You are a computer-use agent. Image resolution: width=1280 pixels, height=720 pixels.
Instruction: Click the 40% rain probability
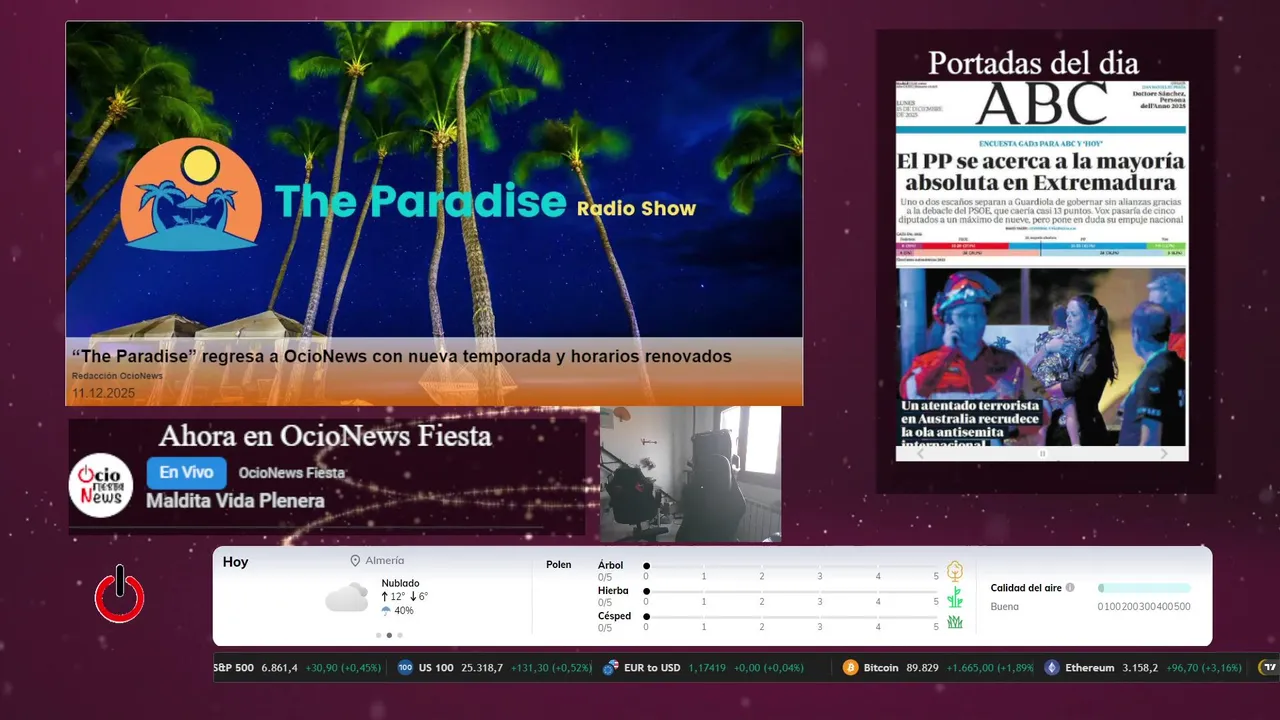(404, 611)
